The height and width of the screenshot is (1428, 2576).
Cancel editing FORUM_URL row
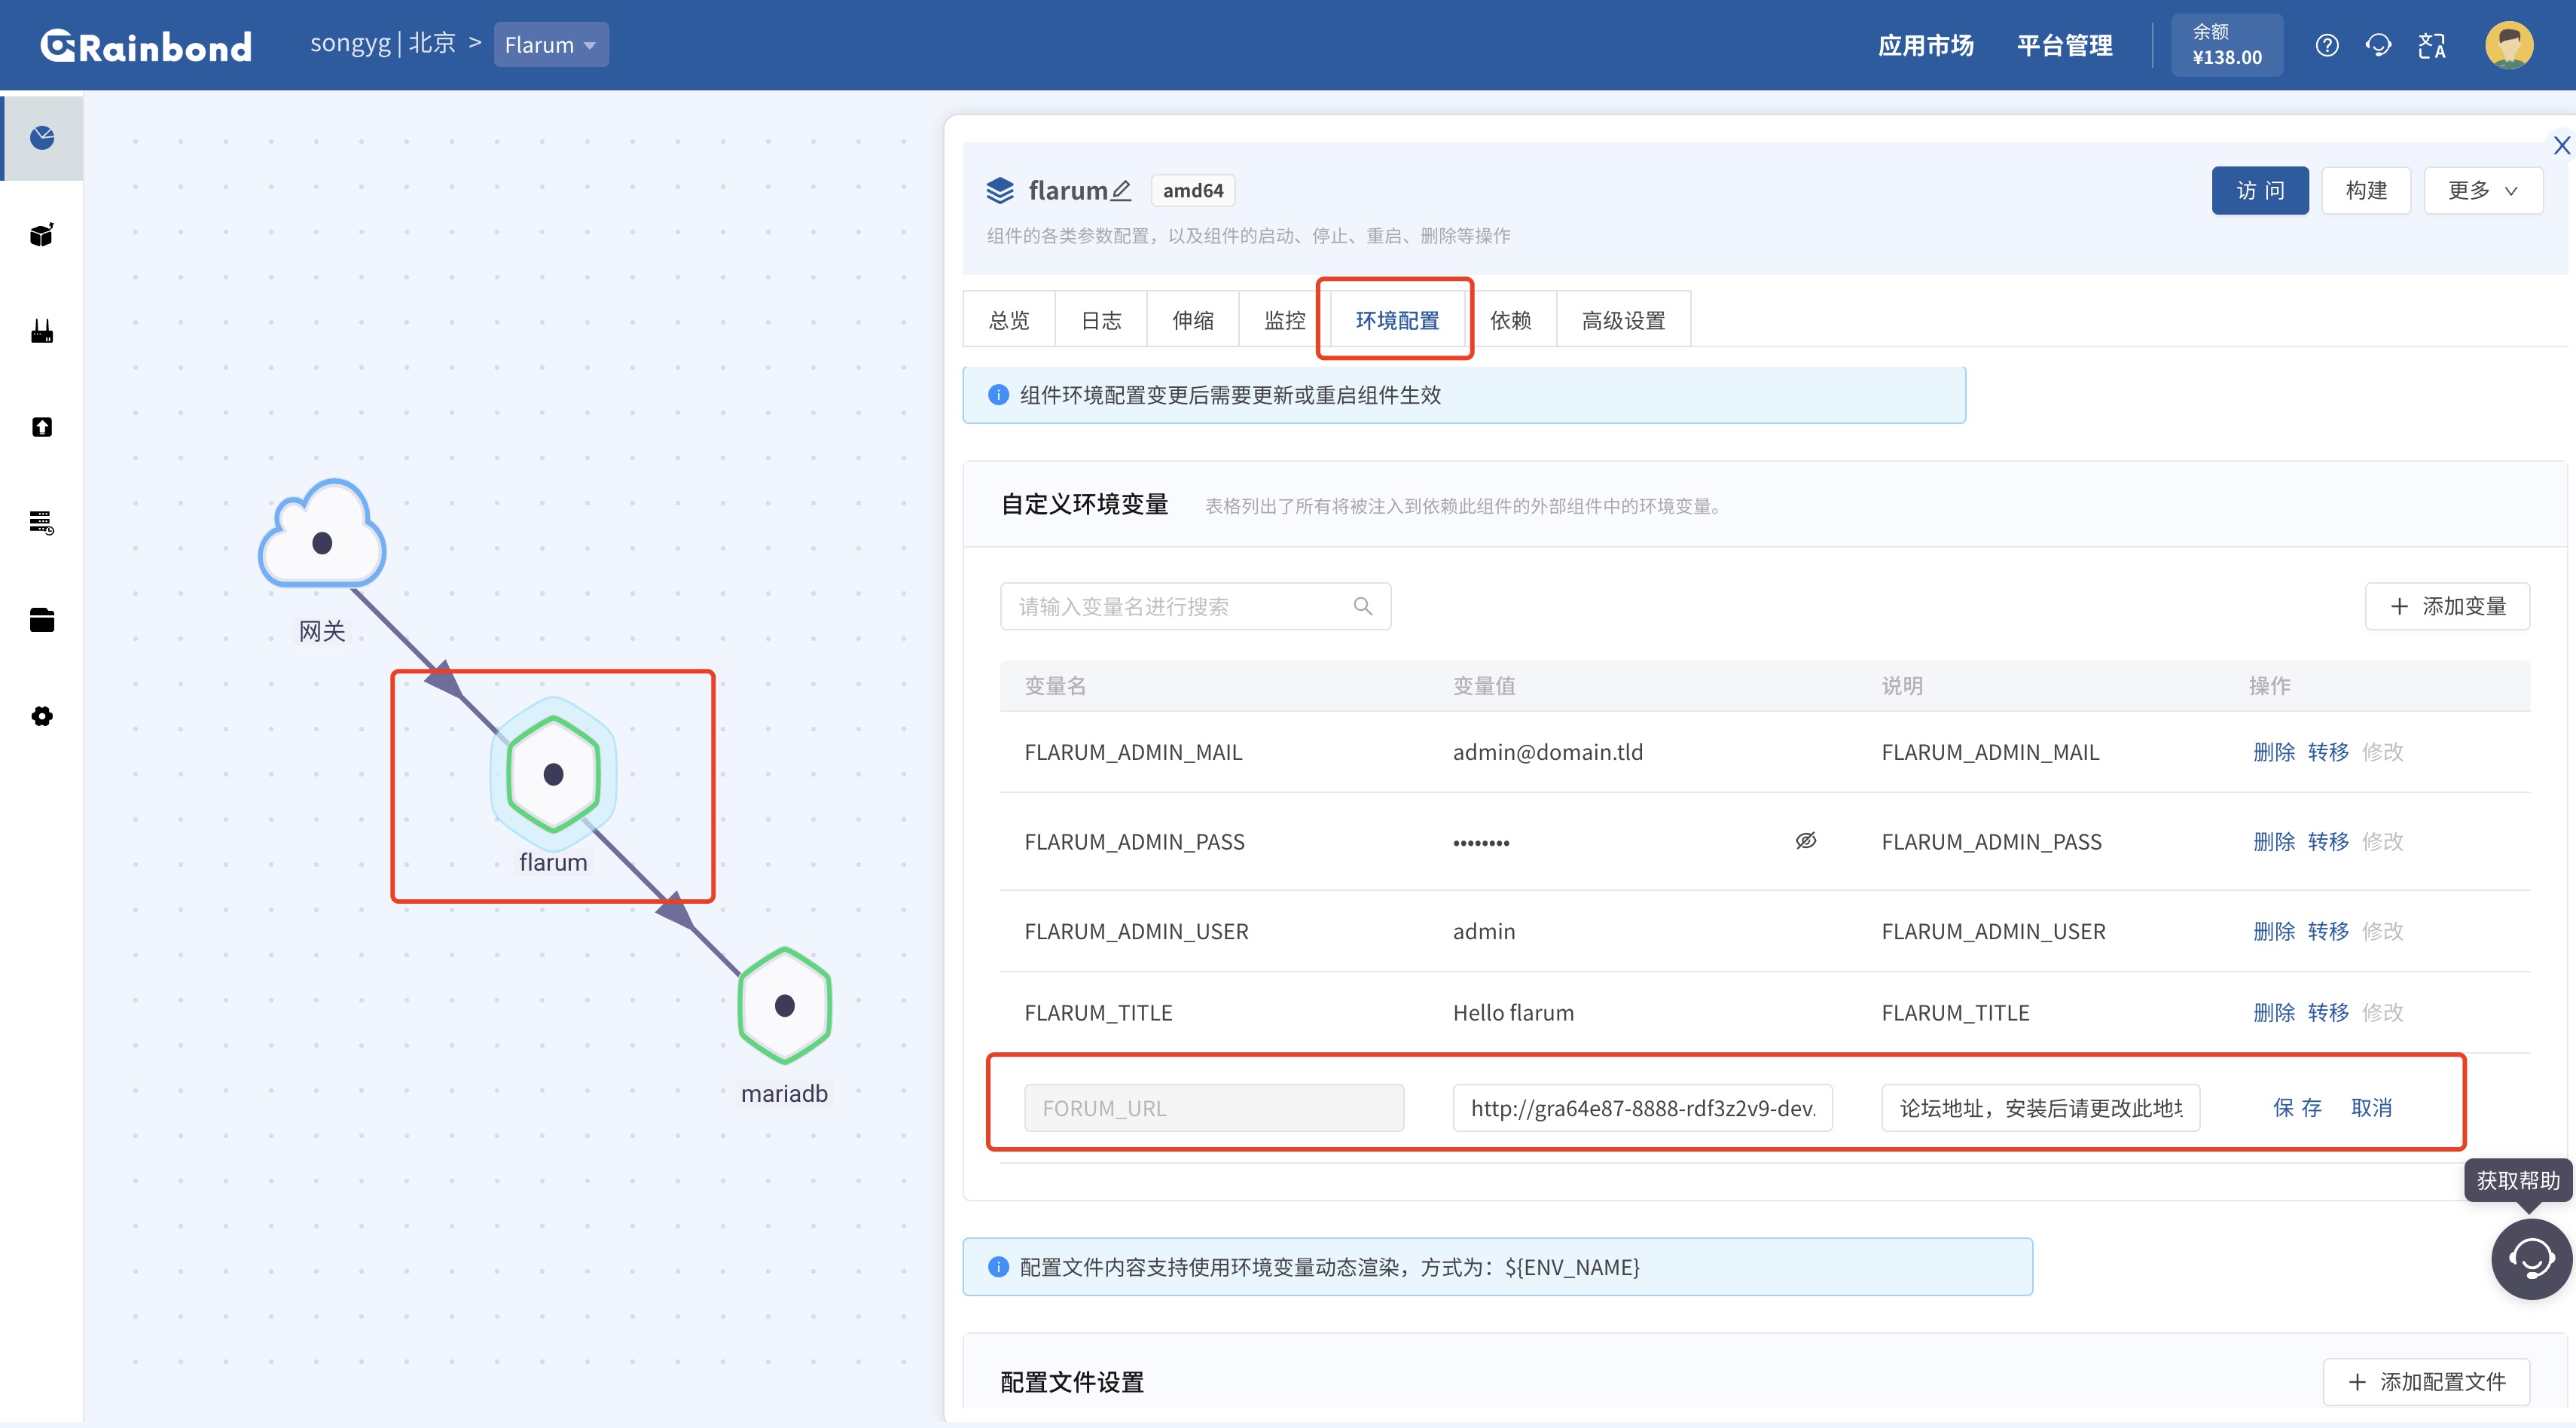click(x=2371, y=1107)
